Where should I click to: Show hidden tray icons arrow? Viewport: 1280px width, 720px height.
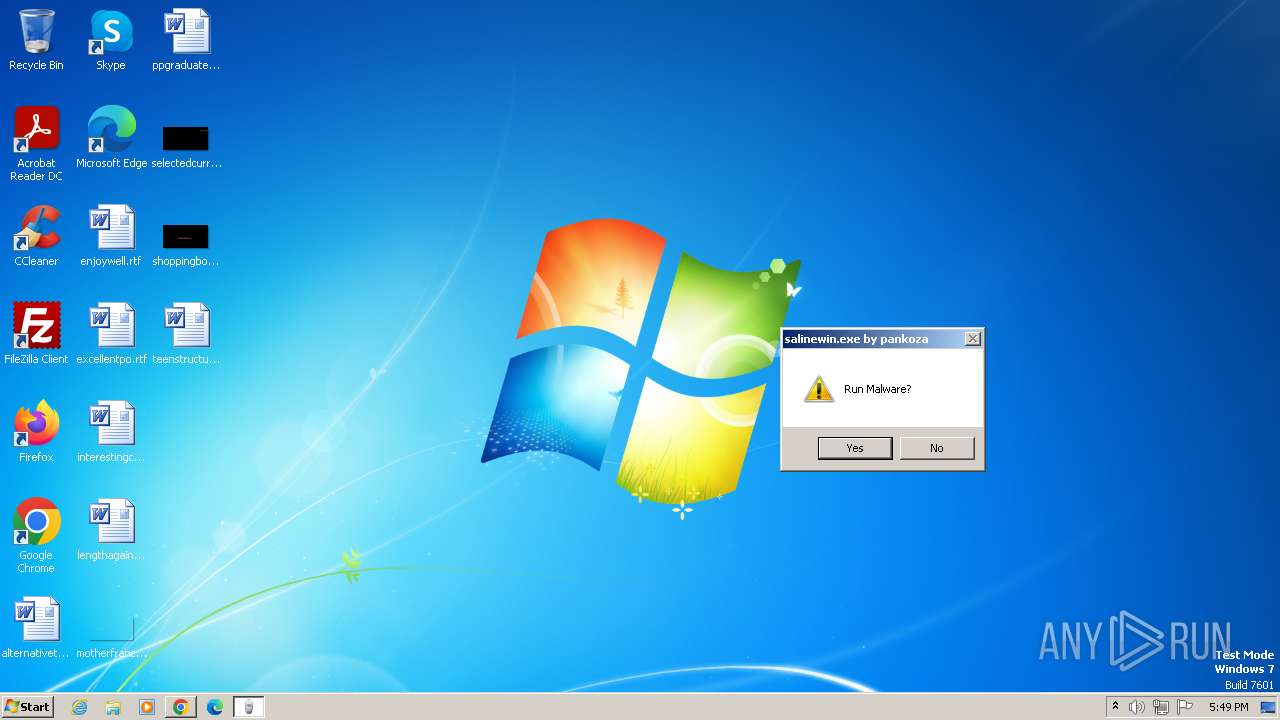coord(1115,707)
